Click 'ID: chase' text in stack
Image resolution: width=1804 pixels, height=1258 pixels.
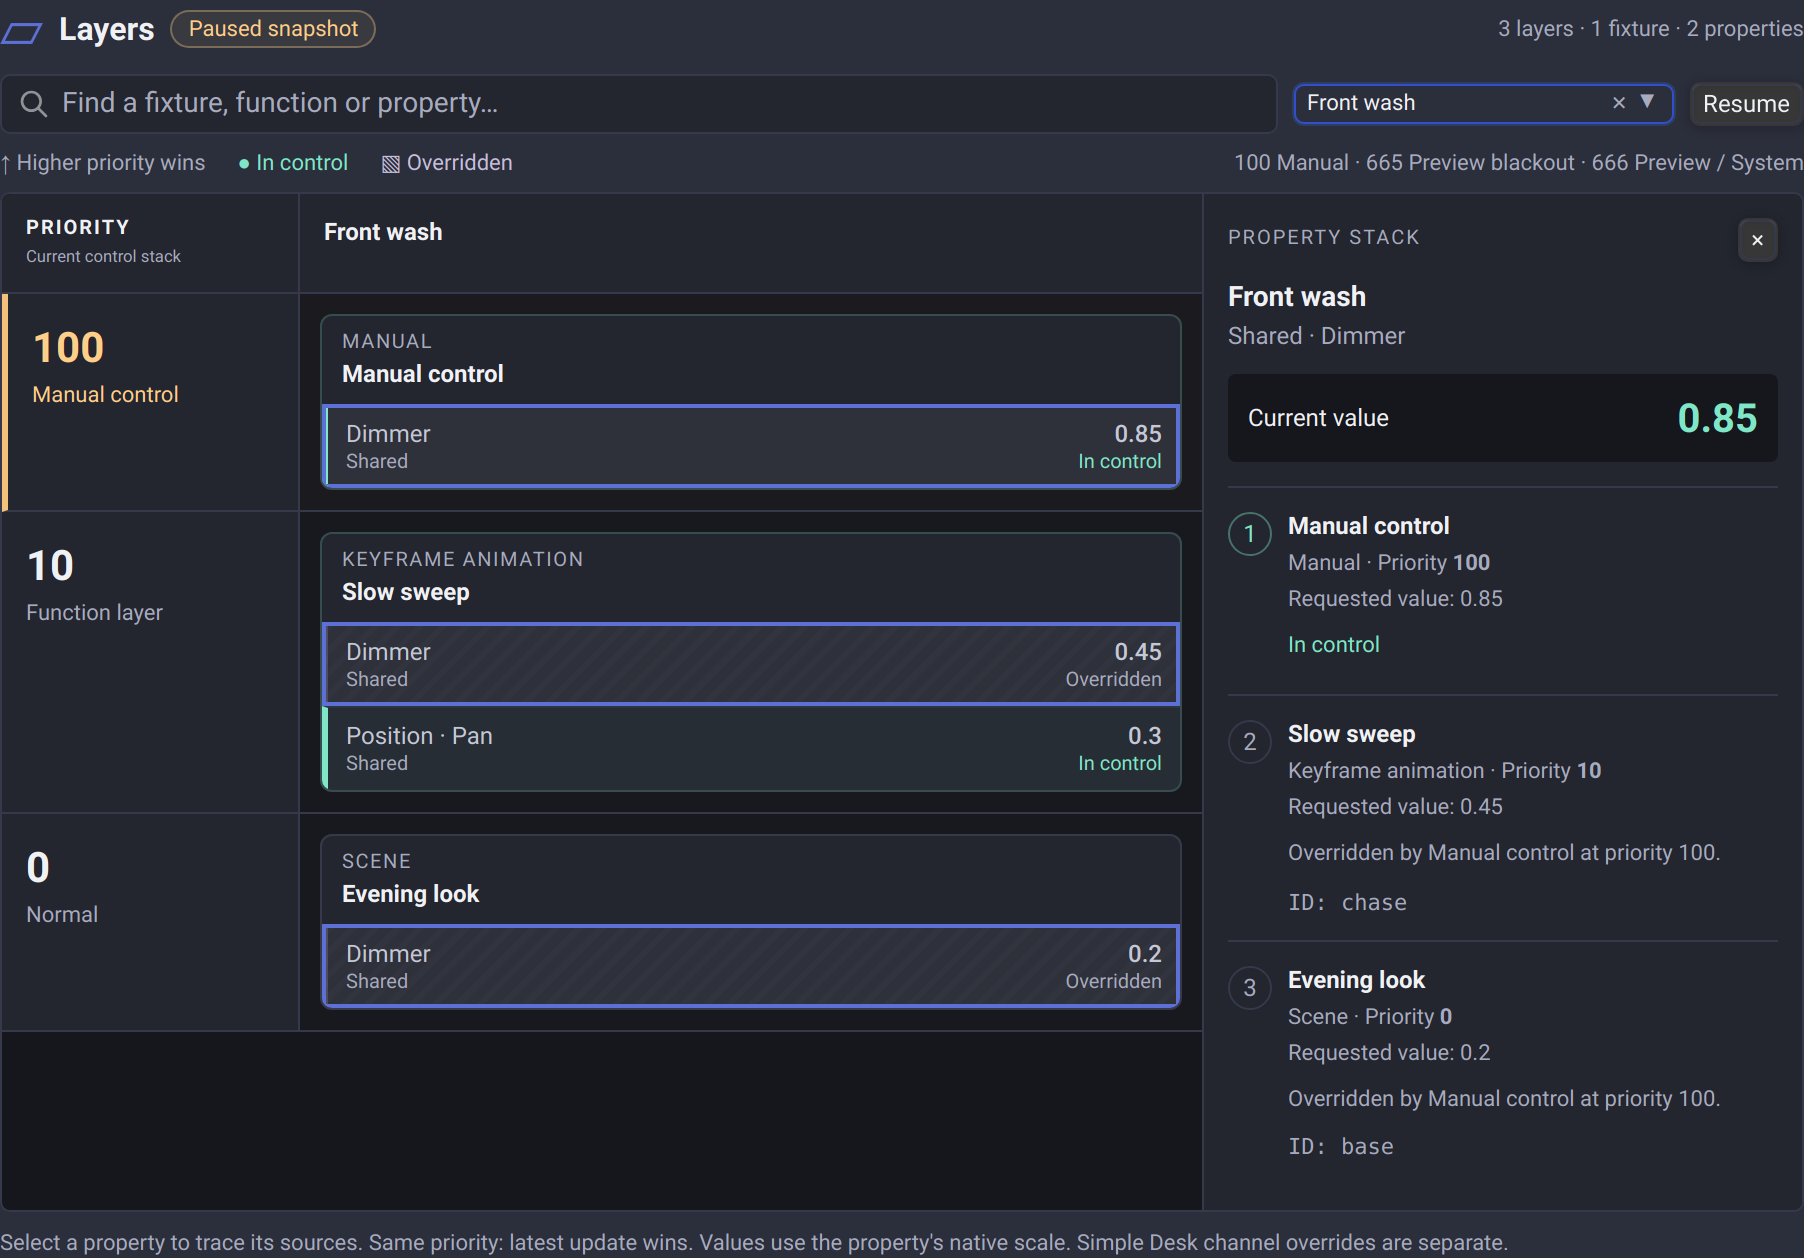coord(1347,903)
